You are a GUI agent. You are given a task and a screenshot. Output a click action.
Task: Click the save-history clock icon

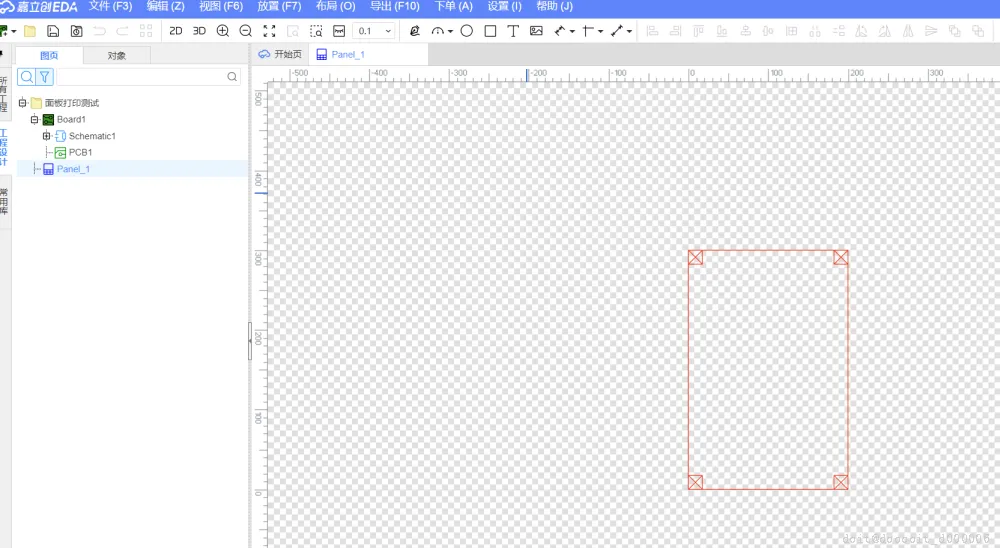77,31
